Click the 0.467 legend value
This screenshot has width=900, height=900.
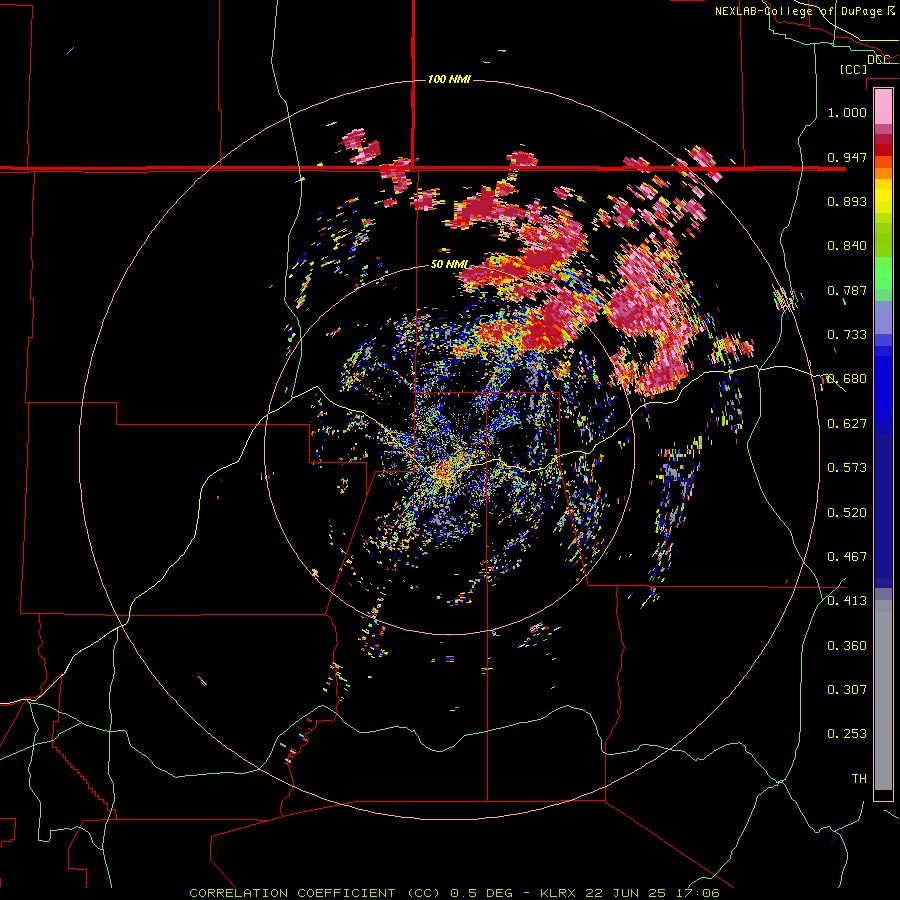pyautogui.click(x=847, y=557)
